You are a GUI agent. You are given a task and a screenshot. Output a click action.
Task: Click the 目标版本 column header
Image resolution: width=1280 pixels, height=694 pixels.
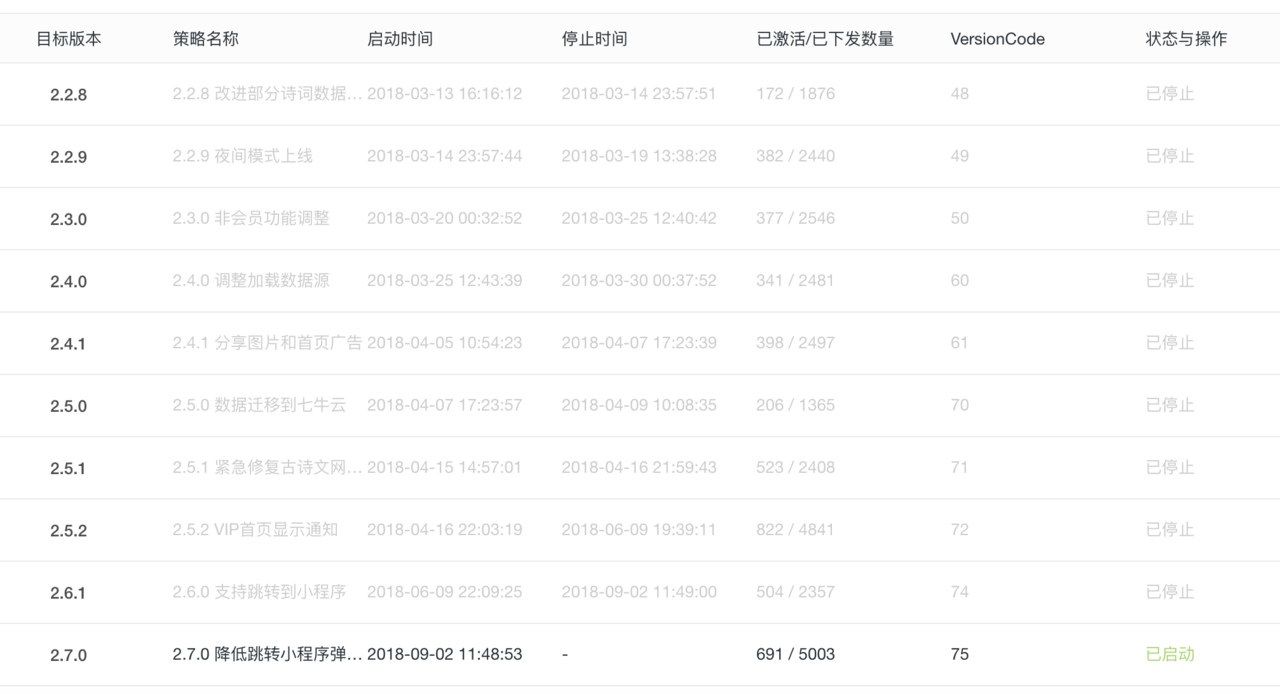[69, 39]
